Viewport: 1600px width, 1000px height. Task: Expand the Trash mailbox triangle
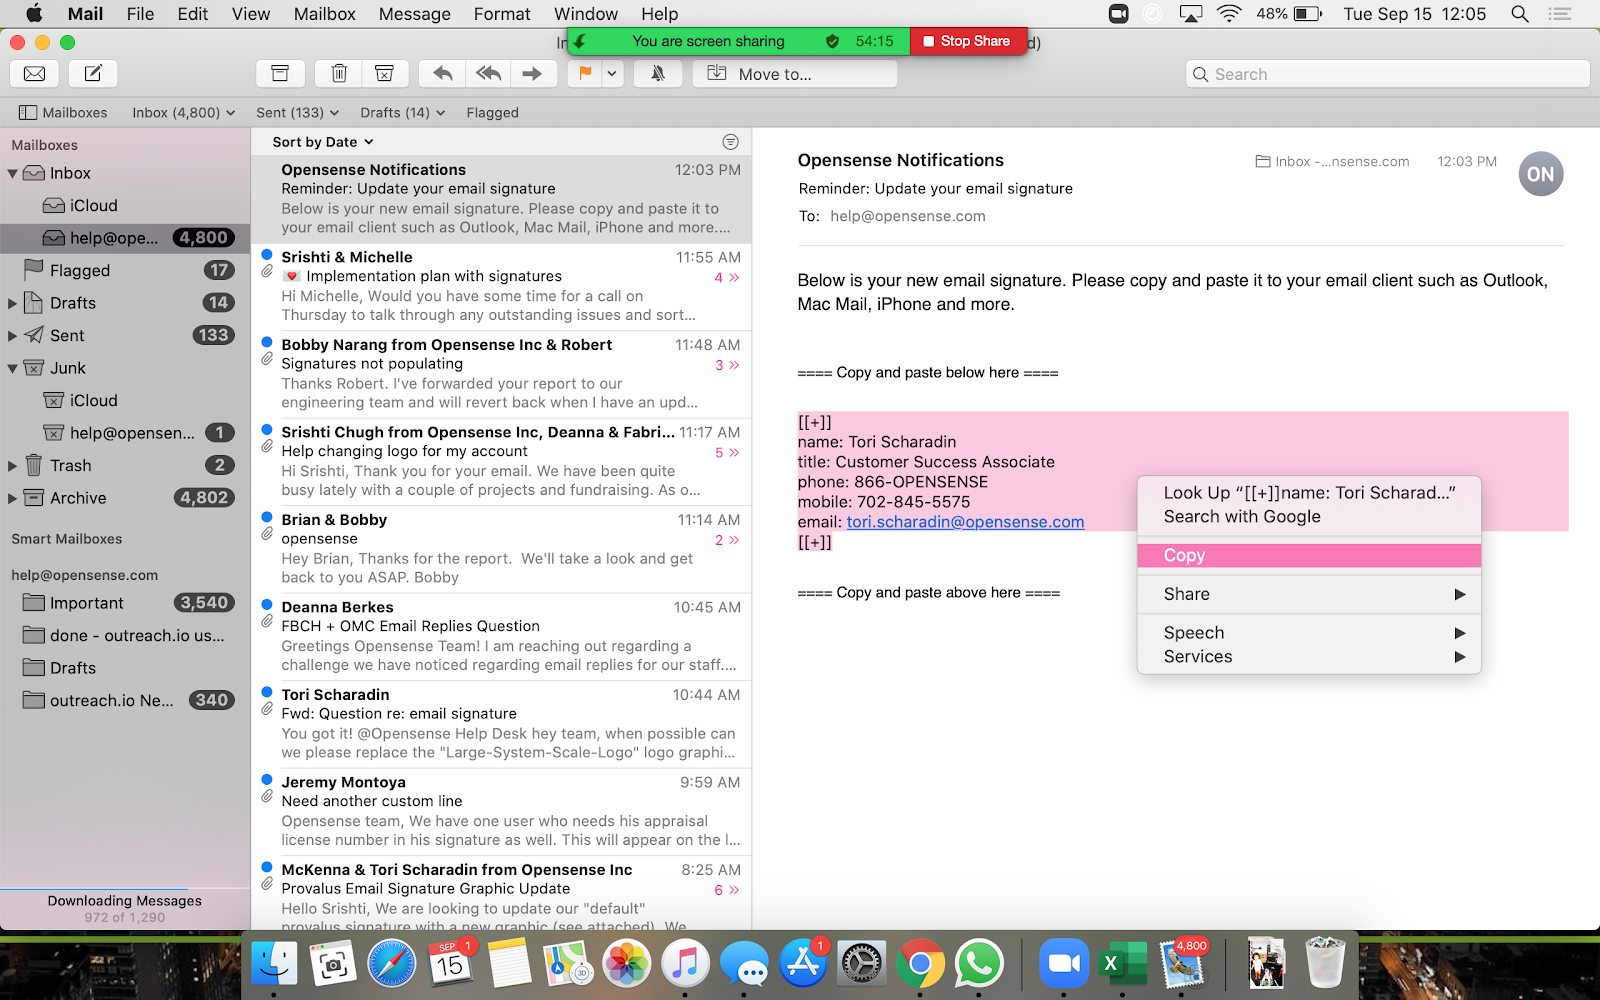click(x=12, y=466)
